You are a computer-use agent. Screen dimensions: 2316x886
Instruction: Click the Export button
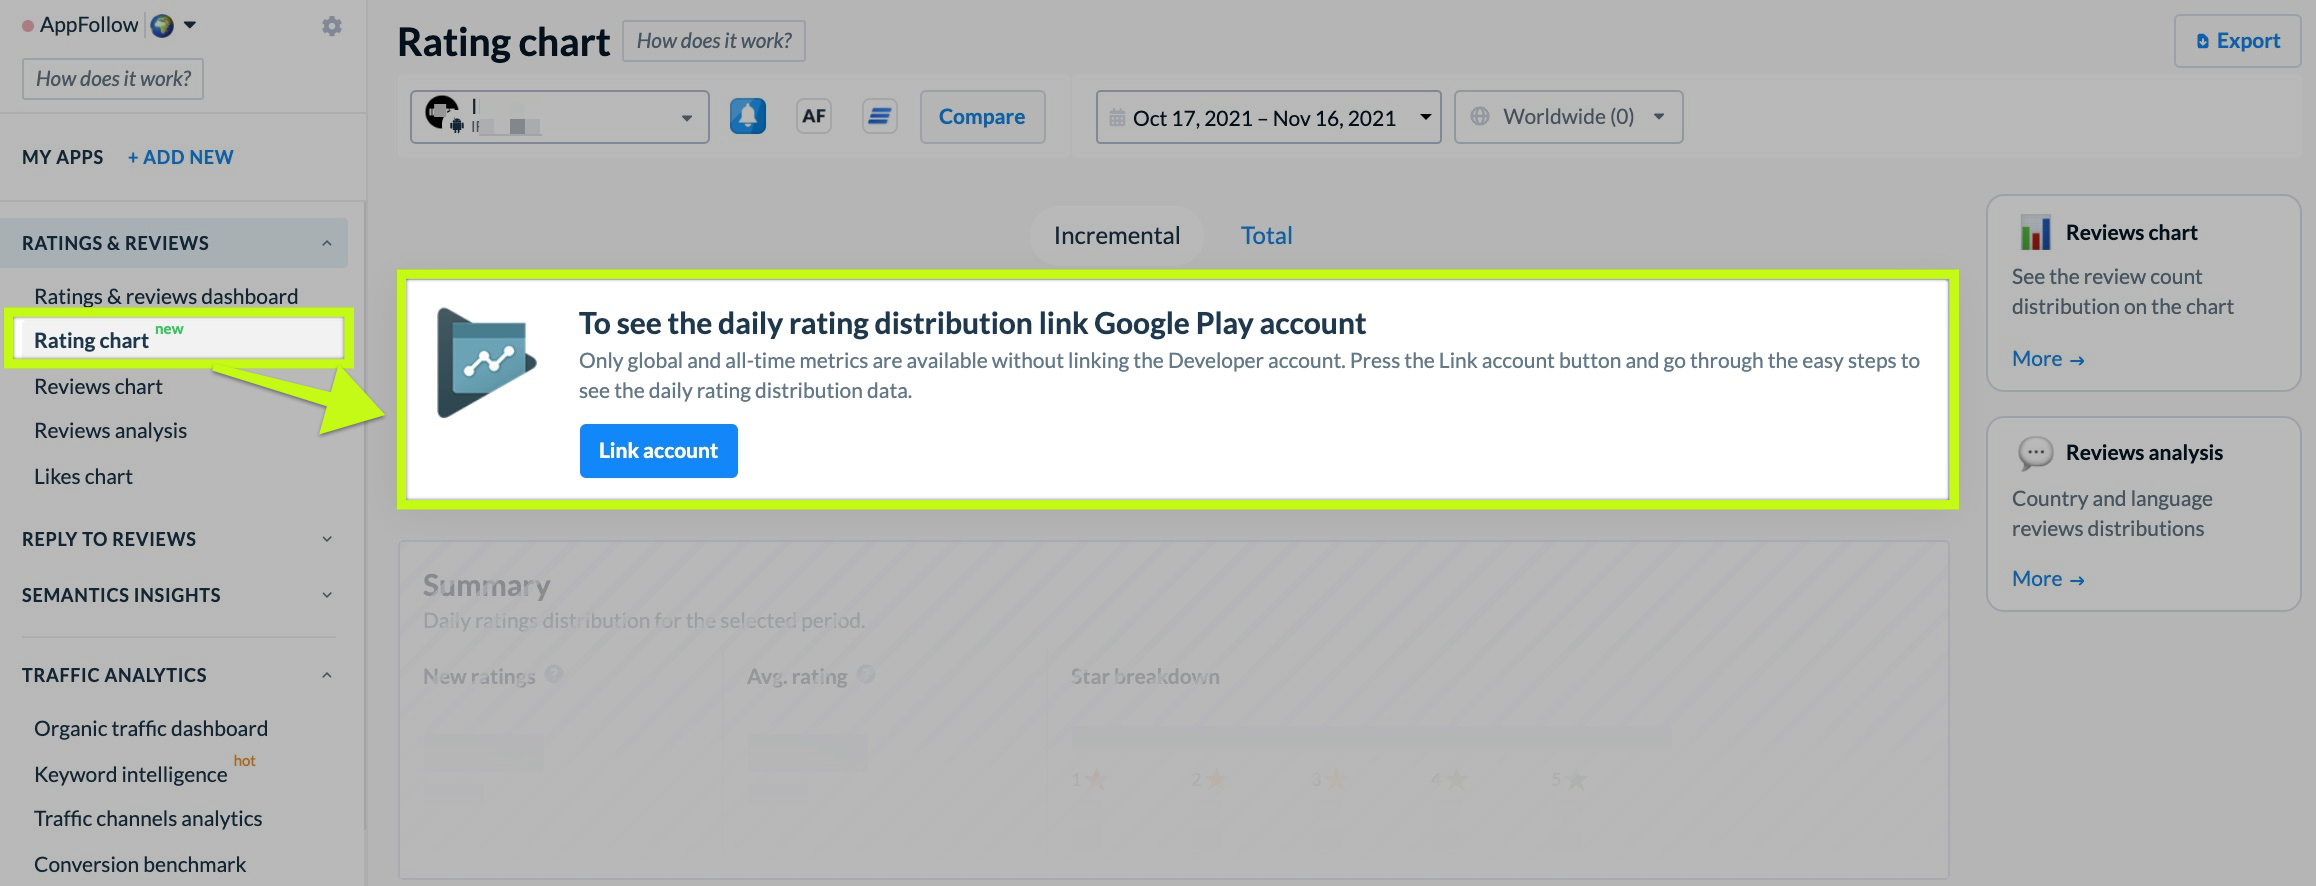(x=2237, y=41)
